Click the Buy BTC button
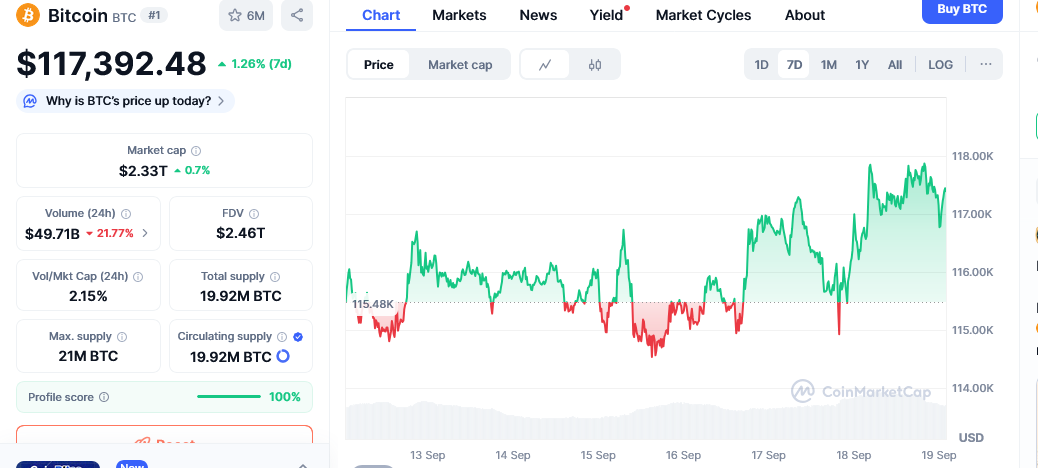Image resolution: width=1038 pixels, height=468 pixels. (962, 9)
